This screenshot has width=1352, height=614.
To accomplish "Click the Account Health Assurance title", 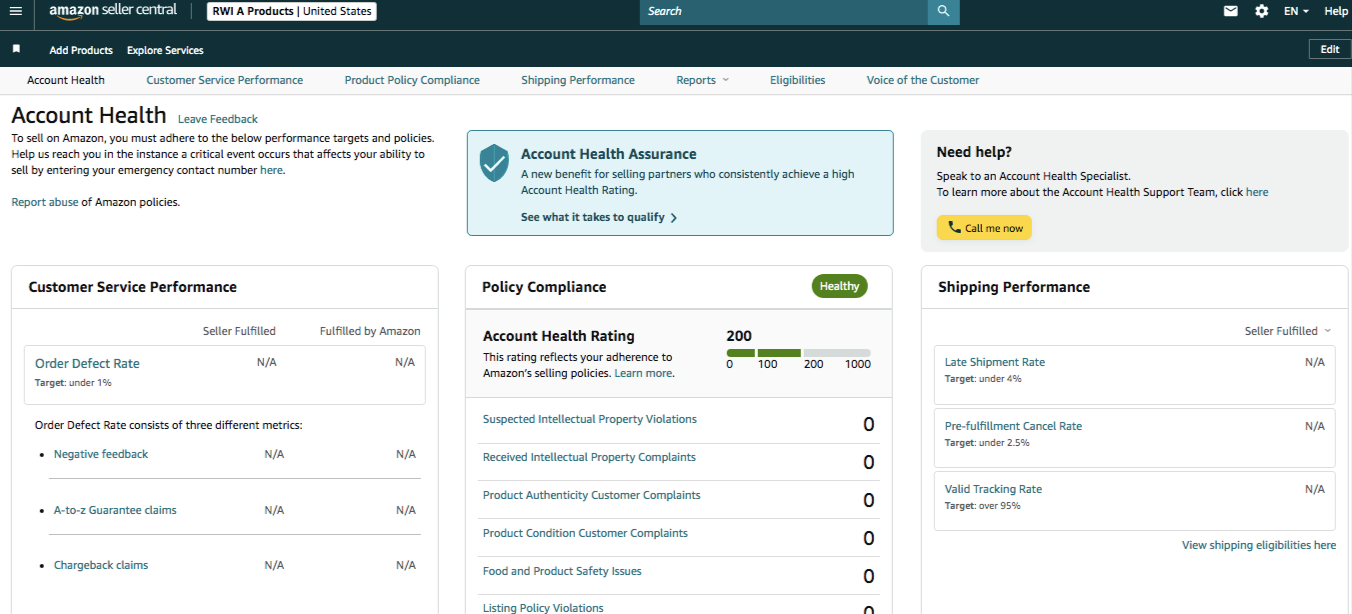I will (x=609, y=154).
